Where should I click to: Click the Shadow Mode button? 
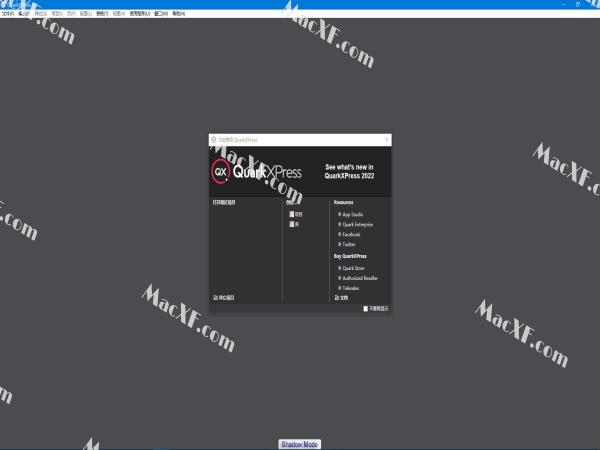(x=300, y=444)
